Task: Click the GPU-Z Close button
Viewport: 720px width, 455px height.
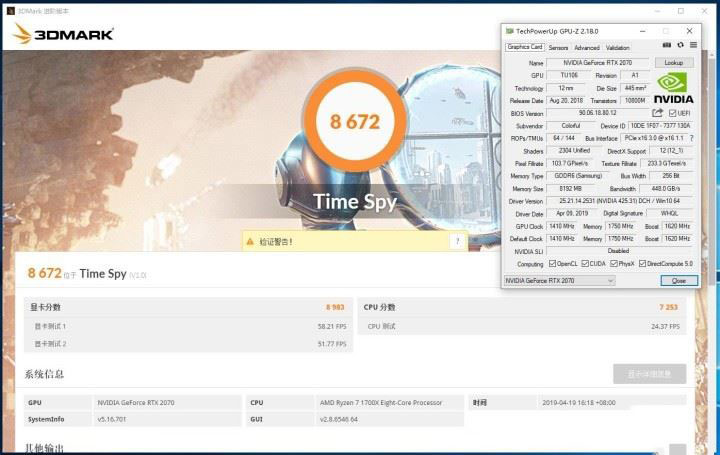Action: coord(679,281)
